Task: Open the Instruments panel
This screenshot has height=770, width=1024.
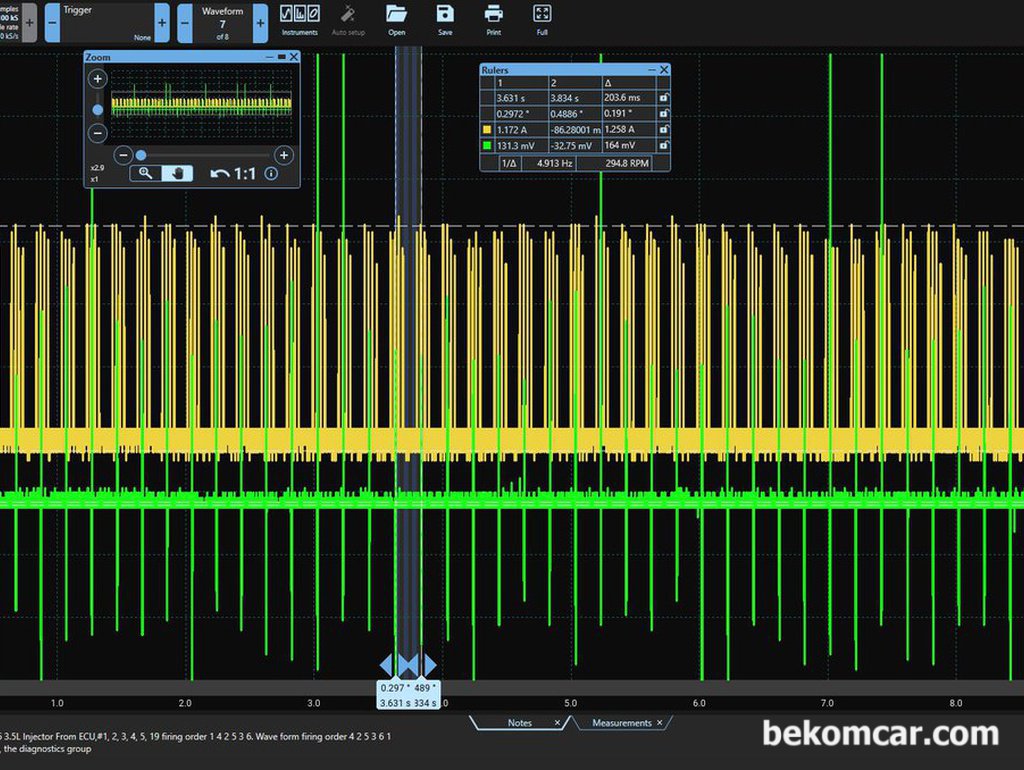Action: pos(300,20)
